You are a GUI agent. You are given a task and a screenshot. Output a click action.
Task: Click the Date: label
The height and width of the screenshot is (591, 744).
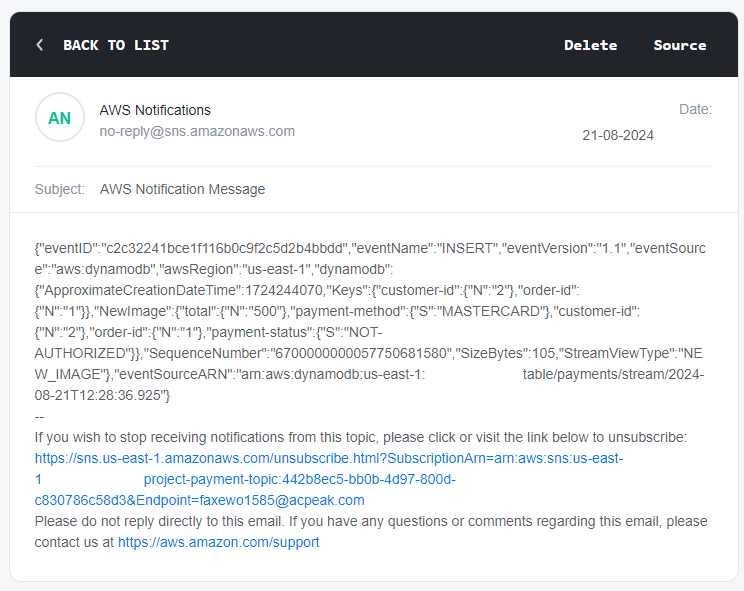695,109
